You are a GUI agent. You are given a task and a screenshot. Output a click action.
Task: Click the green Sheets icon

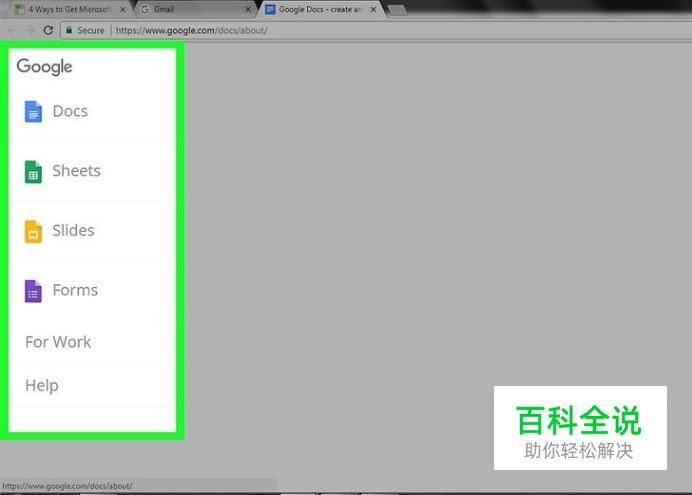pyautogui.click(x=33, y=171)
